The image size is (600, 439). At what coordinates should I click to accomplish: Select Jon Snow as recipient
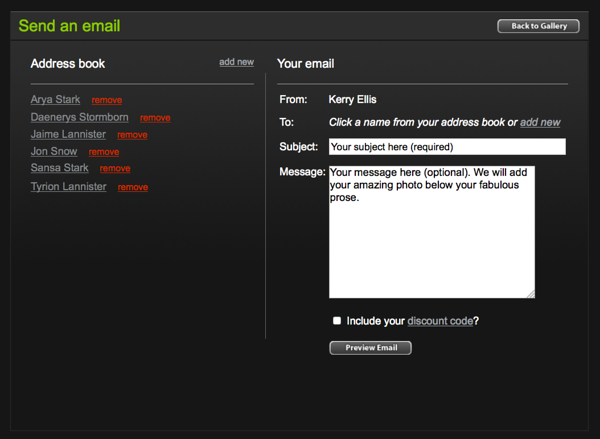[54, 152]
